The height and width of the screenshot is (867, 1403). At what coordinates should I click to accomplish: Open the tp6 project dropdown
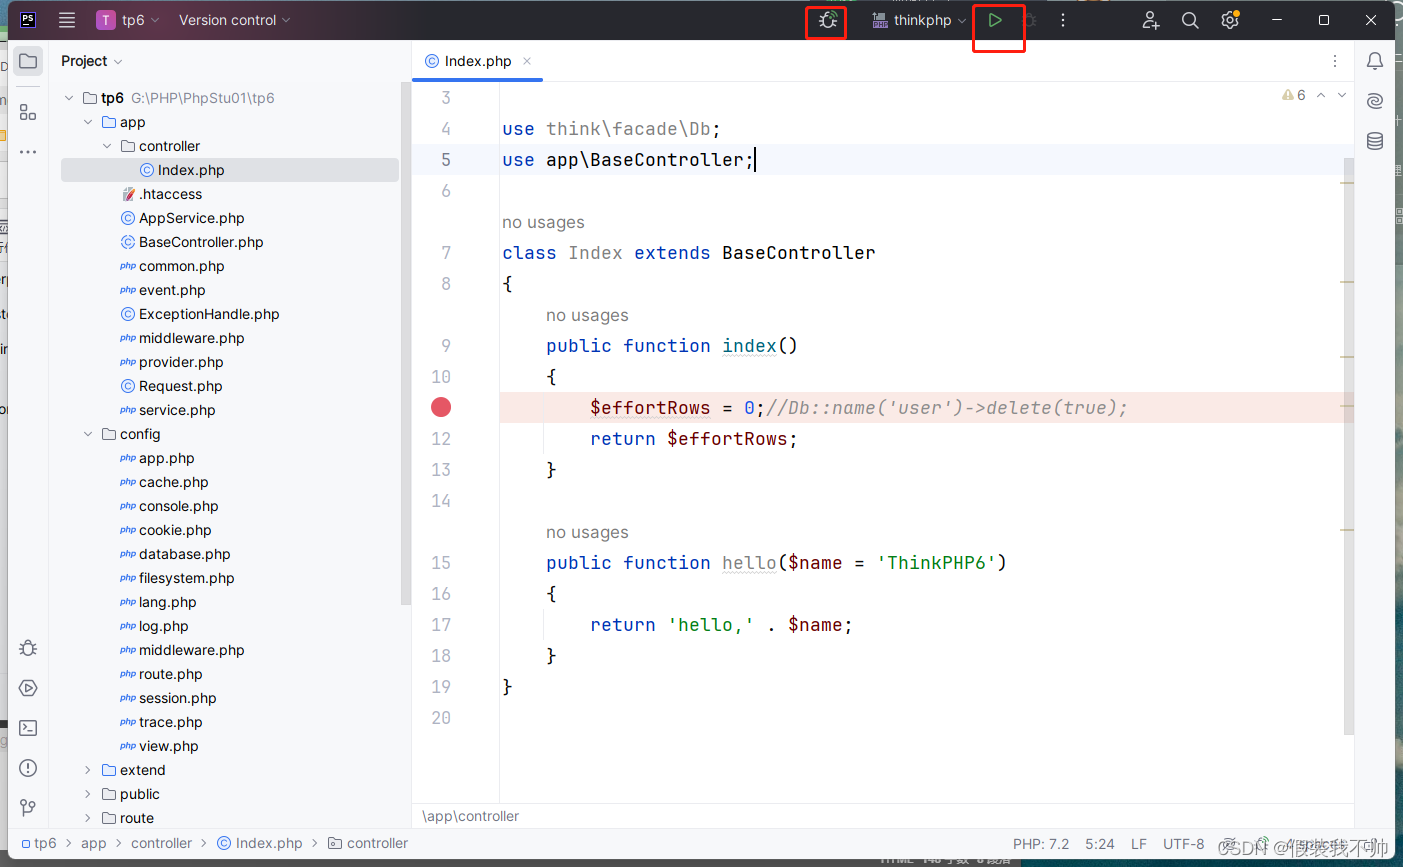click(128, 20)
